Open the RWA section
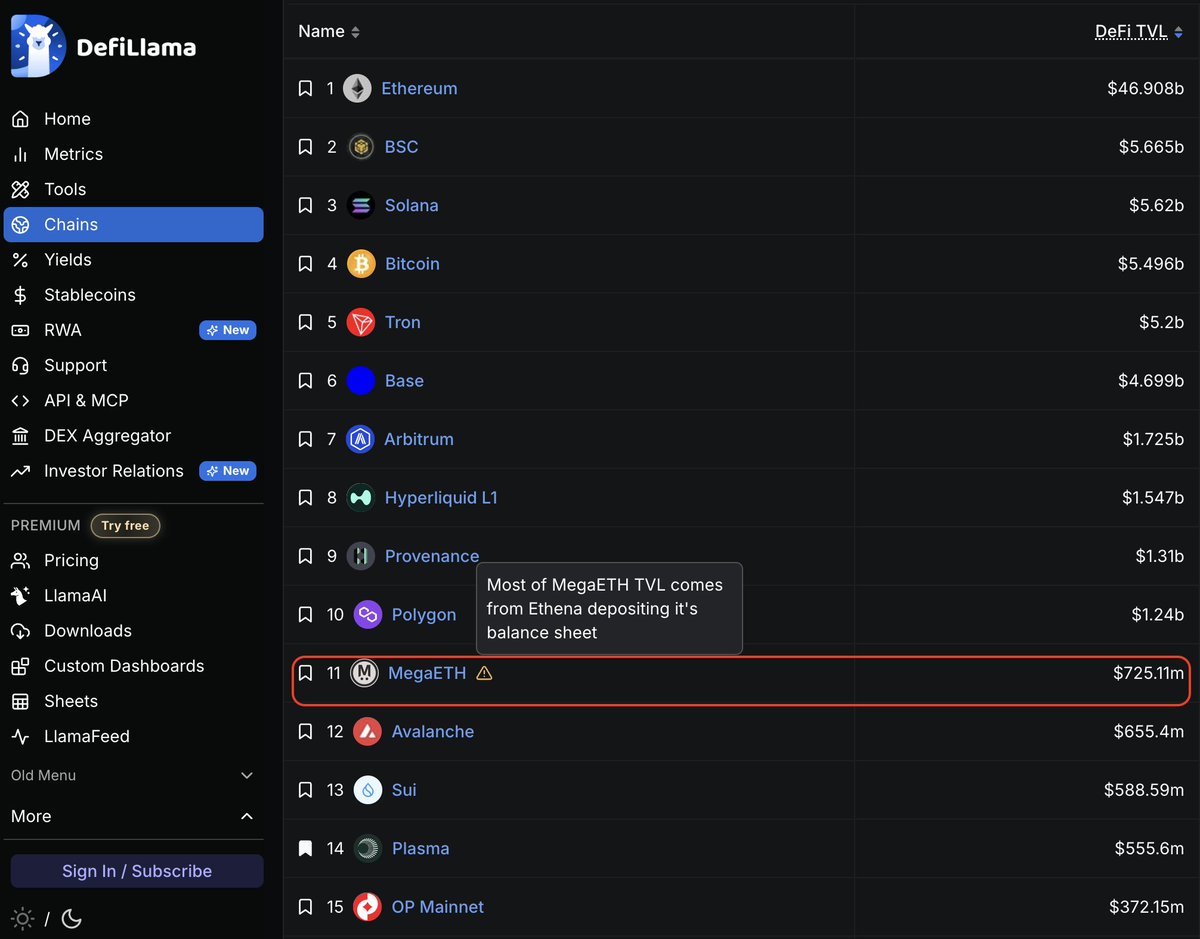The image size is (1200, 939). pyautogui.click(x=133, y=330)
